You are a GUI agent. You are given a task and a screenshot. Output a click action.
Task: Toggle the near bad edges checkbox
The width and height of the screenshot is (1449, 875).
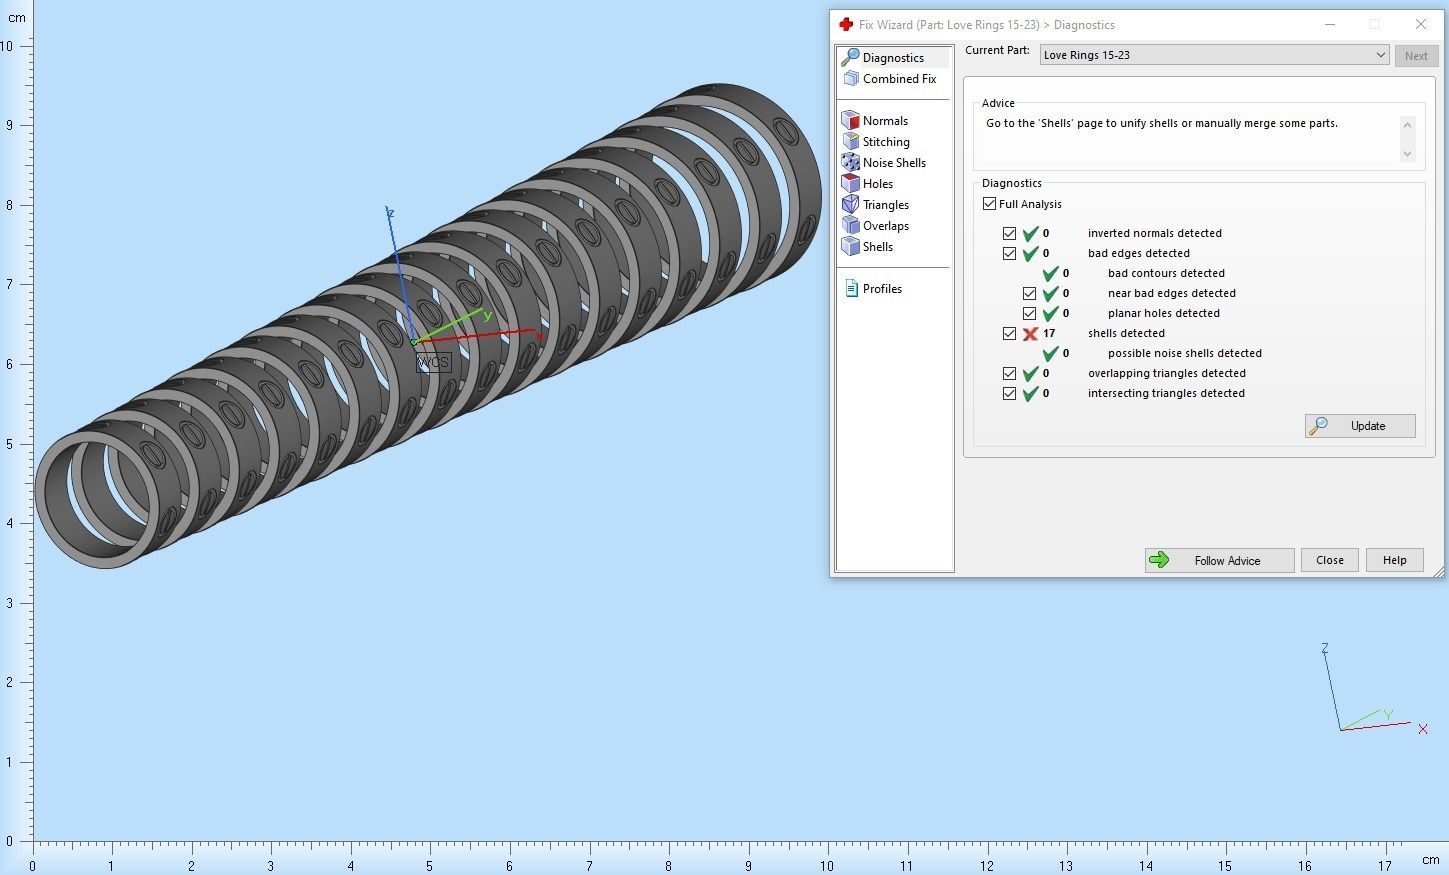1029,293
